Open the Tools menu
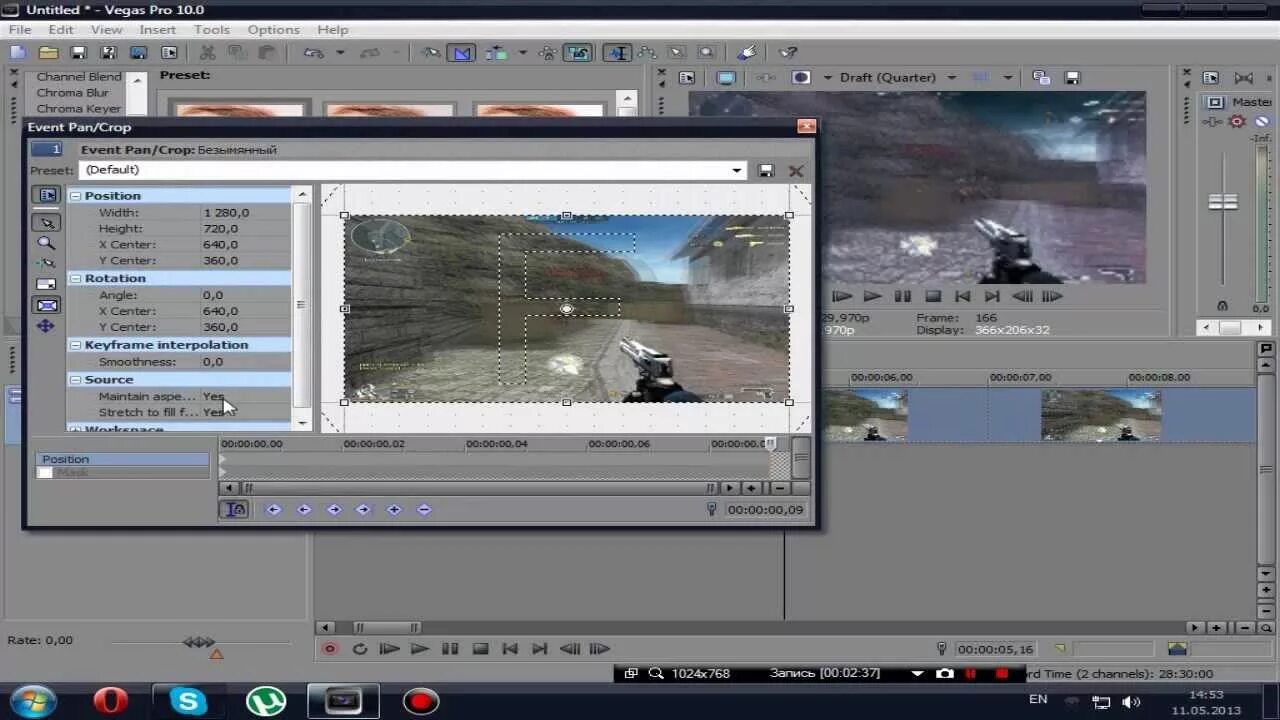 (211, 30)
